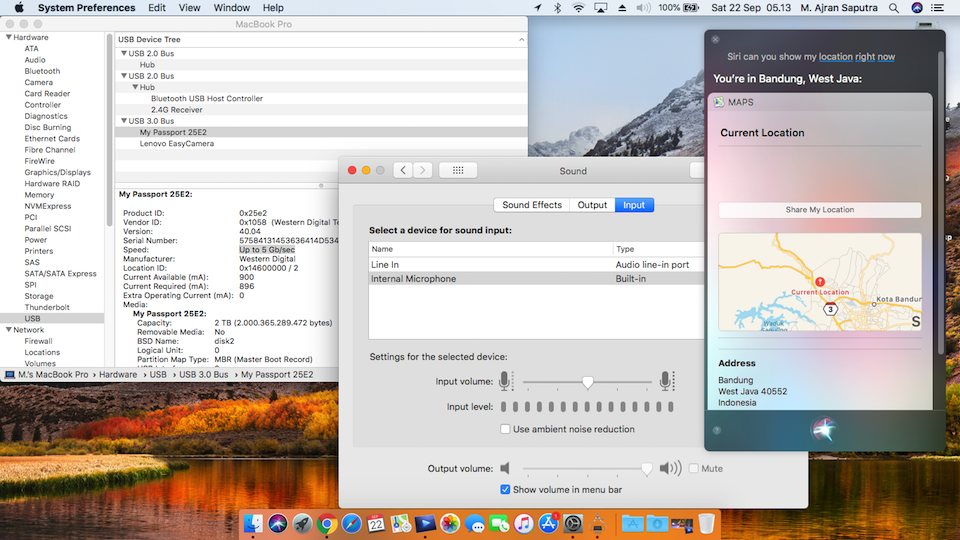Viewport: 960px width, 540px height.
Task: Click the Siri map thumbnail
Action: coord(820,282)
